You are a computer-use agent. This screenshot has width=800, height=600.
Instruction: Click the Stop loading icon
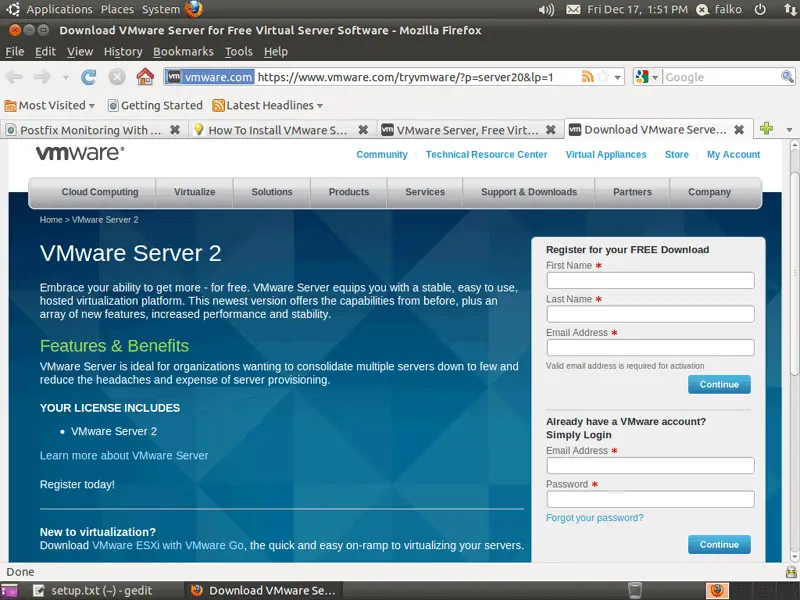click(117, 77)
